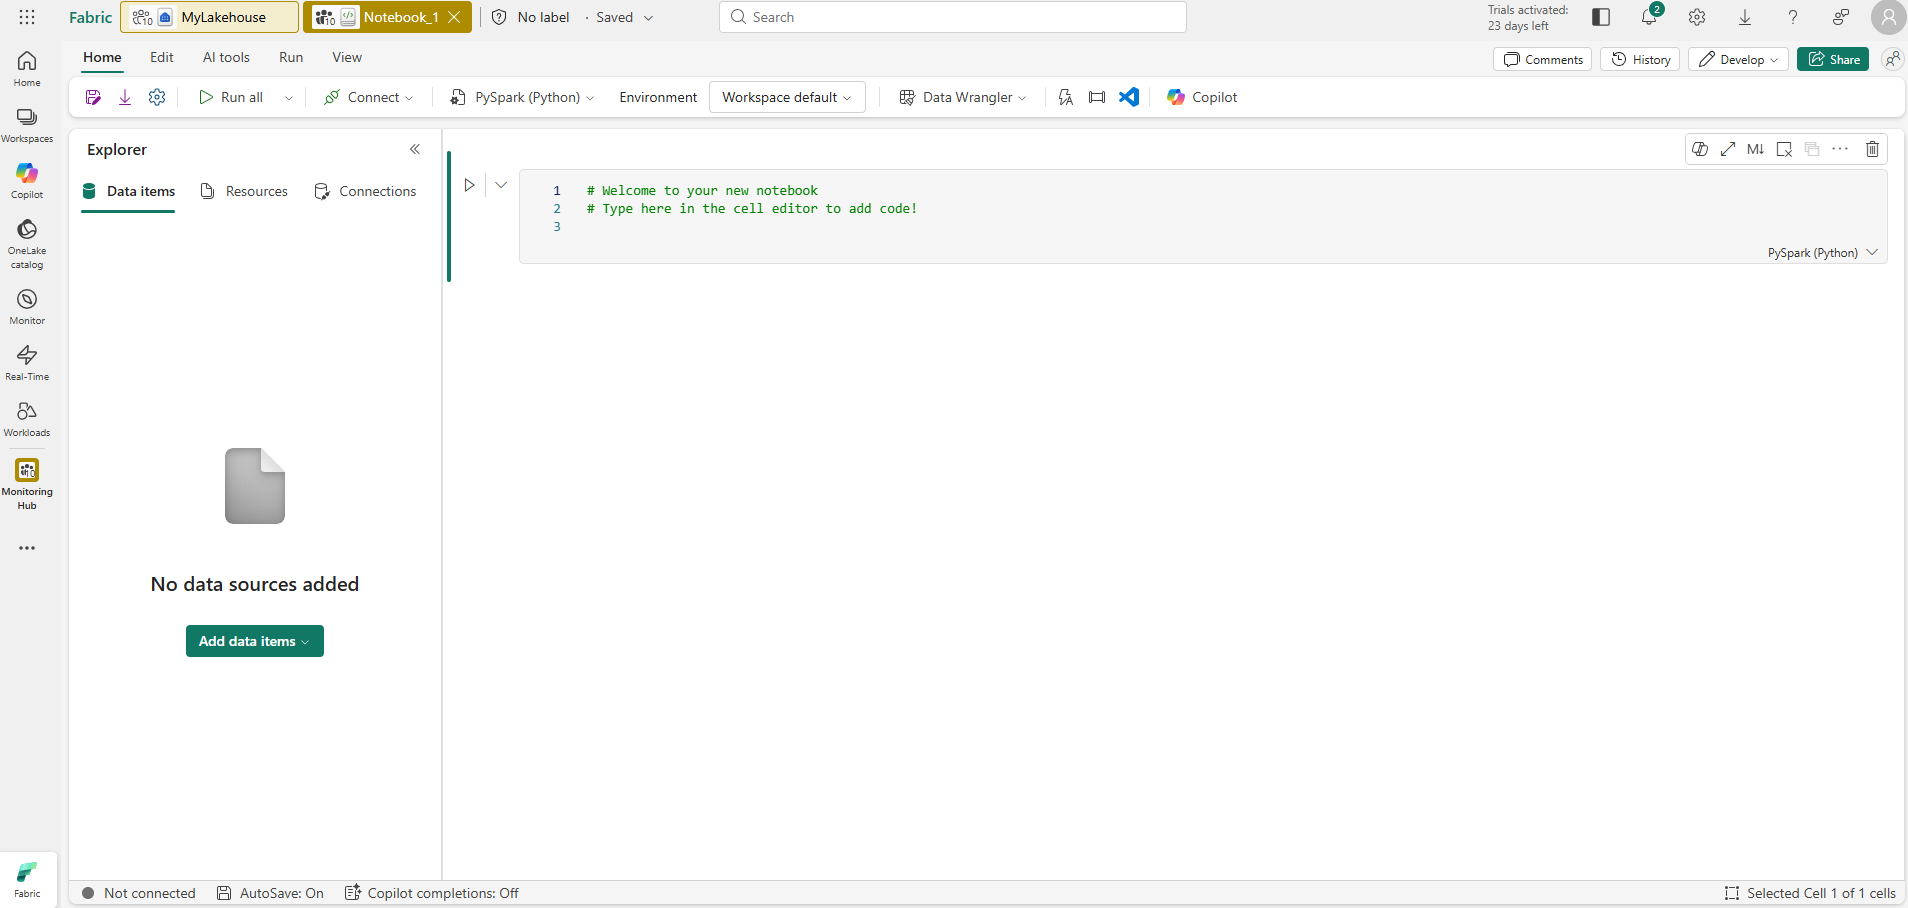The height and width of the screenshot is (908, 1908).
Task: Select the Edit ribbon tab
Action: [162, 57]
